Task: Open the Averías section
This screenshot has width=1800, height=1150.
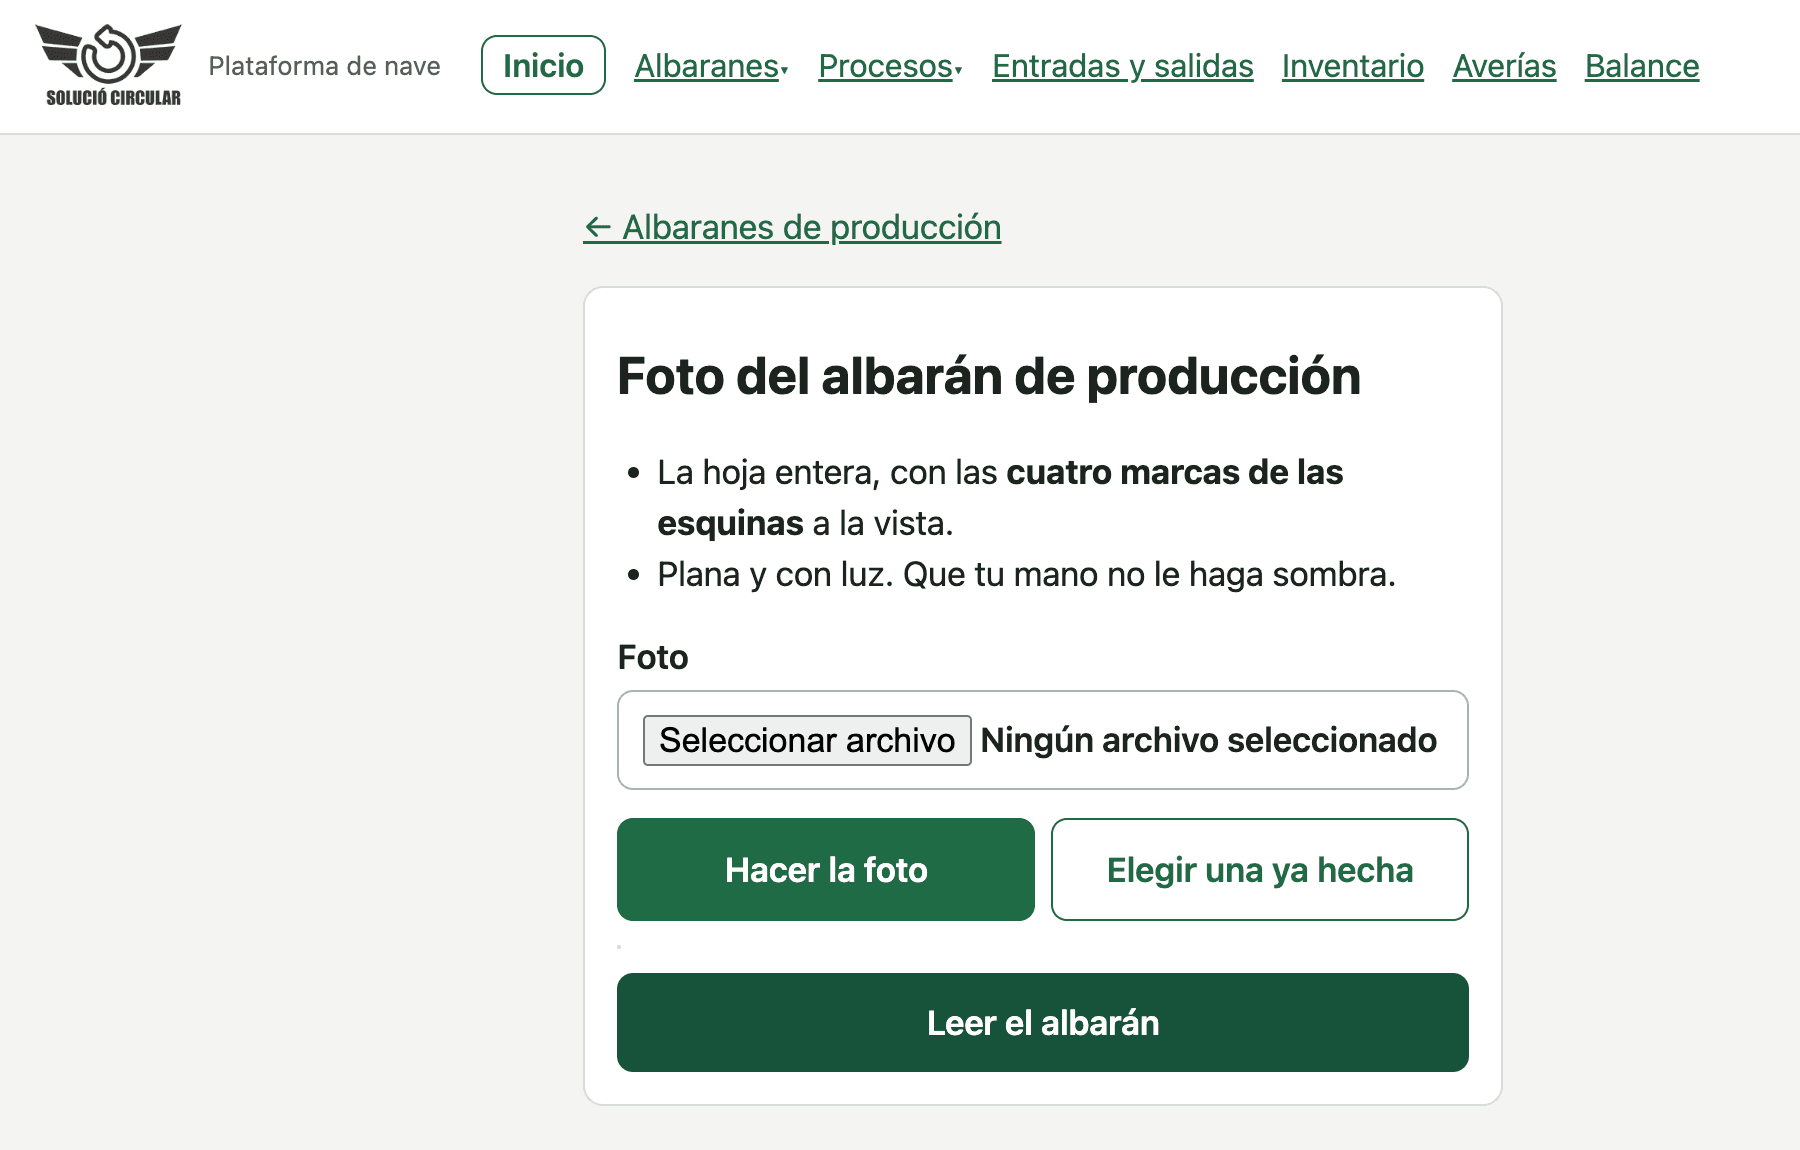Action: click(1504, 66)
